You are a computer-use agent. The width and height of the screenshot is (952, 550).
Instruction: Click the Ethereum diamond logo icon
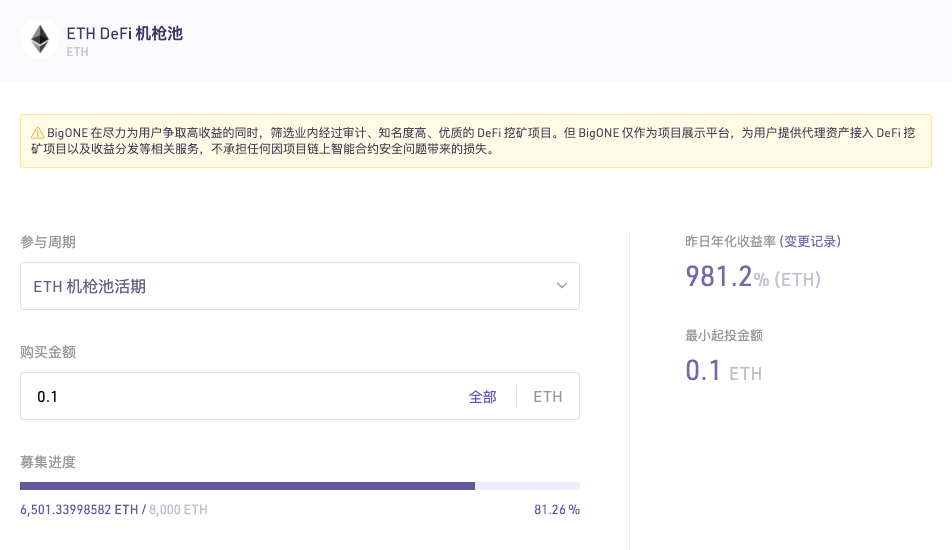tap(40, 39)
